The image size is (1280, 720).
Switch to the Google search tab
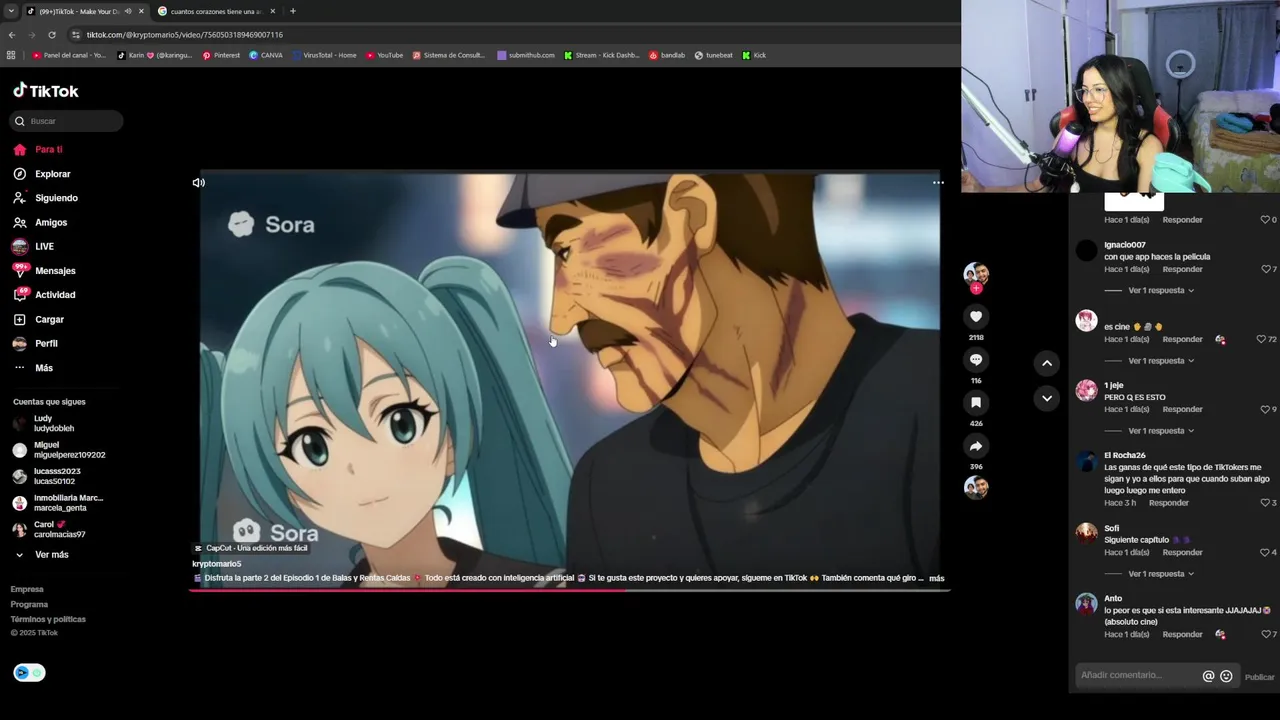(217, 11)
